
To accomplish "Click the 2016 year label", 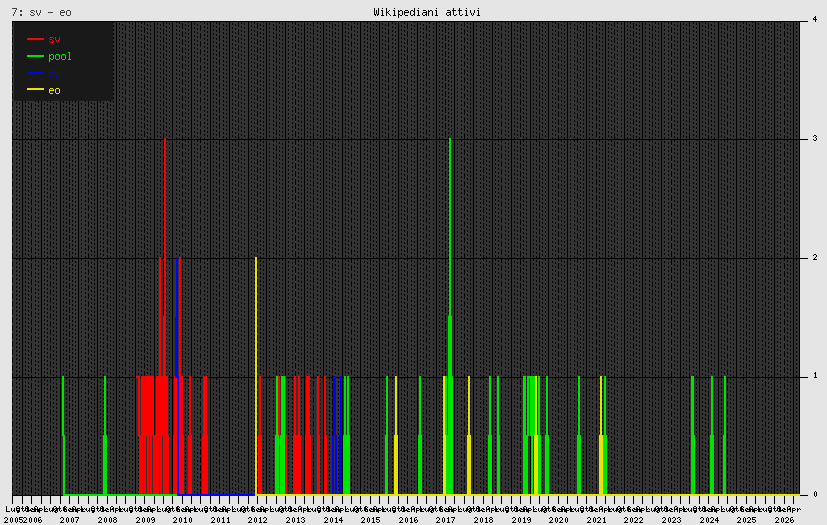I will pyautogui.click(x=408, y=520).
